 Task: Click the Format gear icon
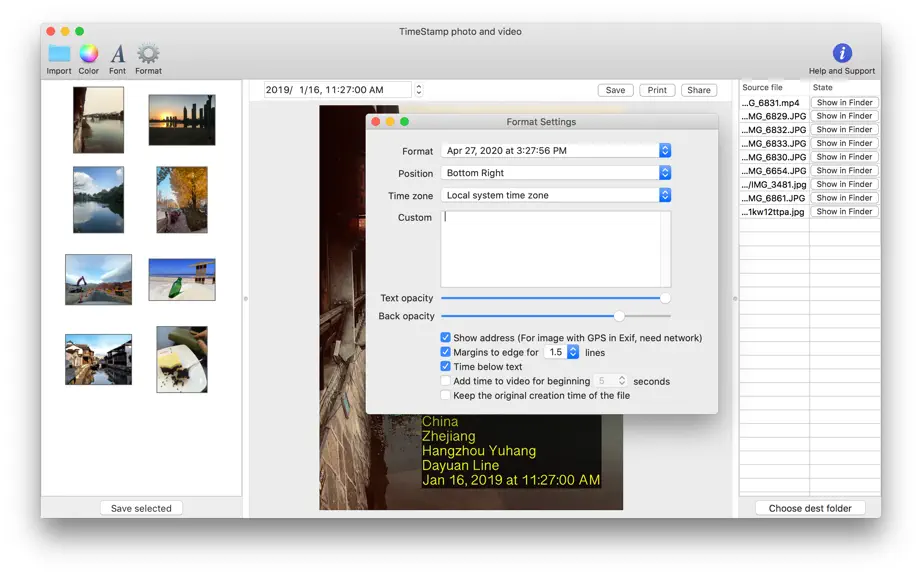(x=148, y=53)
